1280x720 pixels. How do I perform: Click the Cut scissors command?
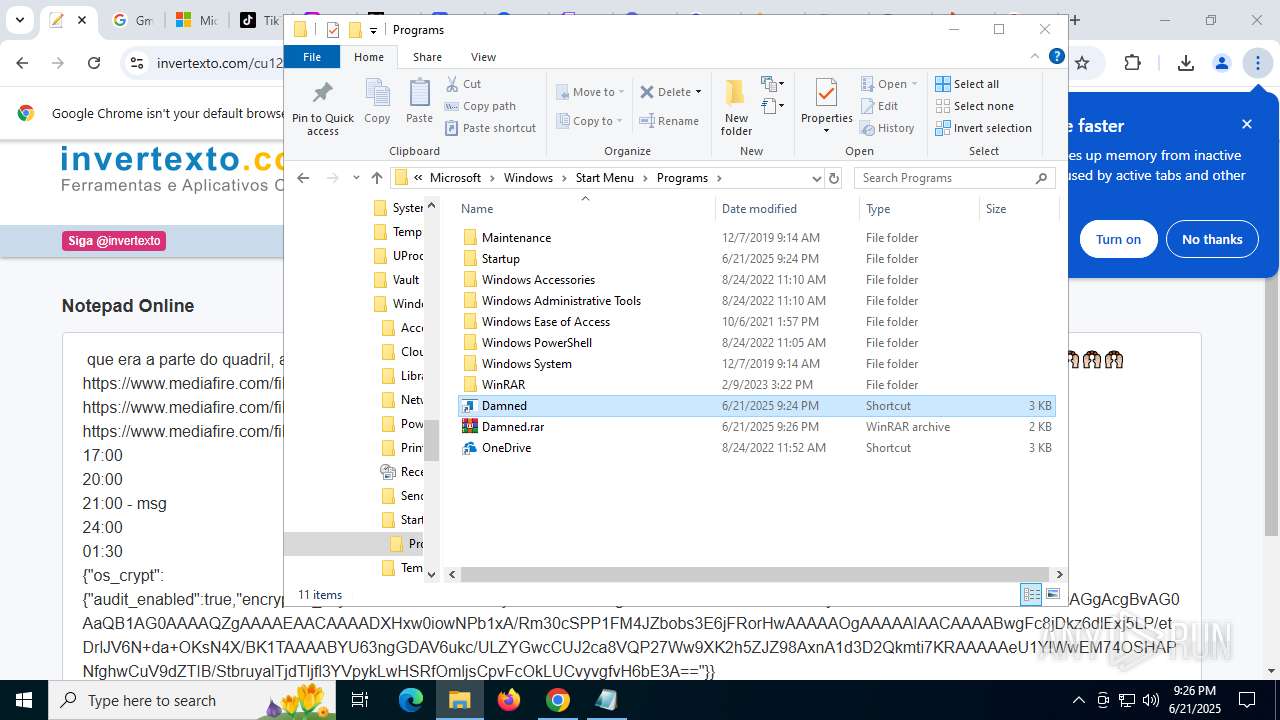[x=463, y=84]
